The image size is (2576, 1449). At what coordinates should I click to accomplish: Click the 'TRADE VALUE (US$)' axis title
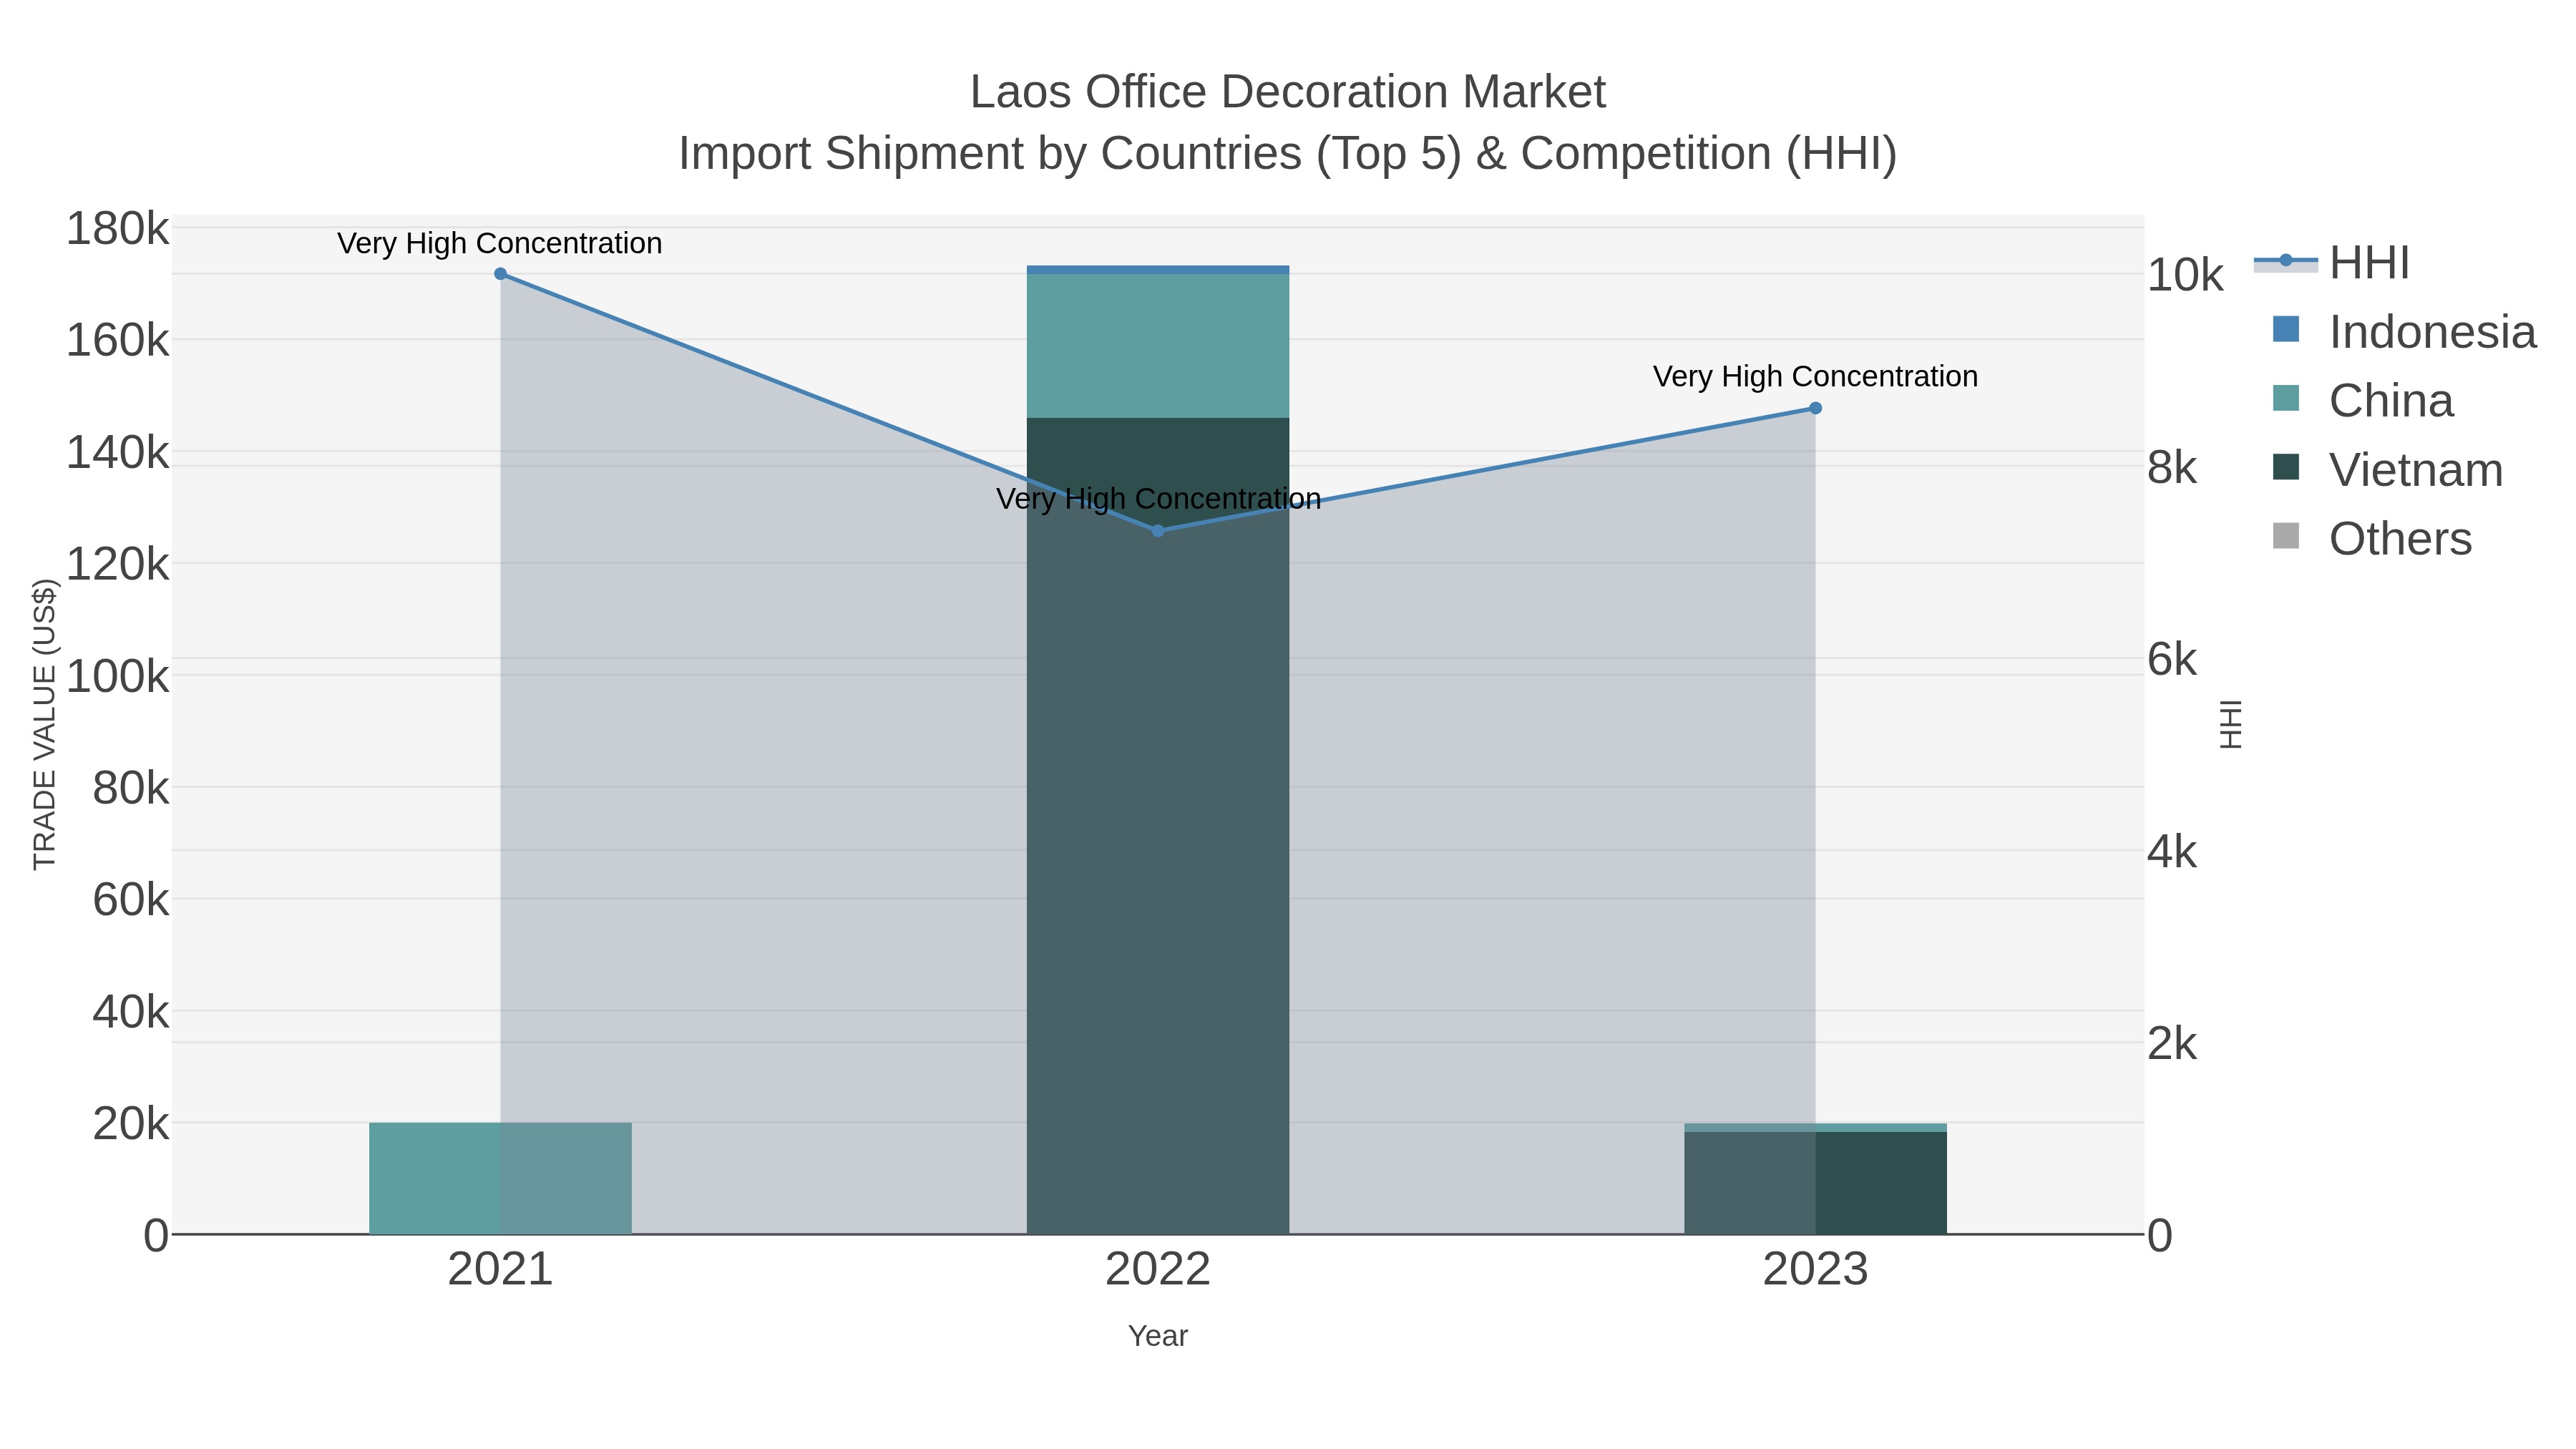45,724
